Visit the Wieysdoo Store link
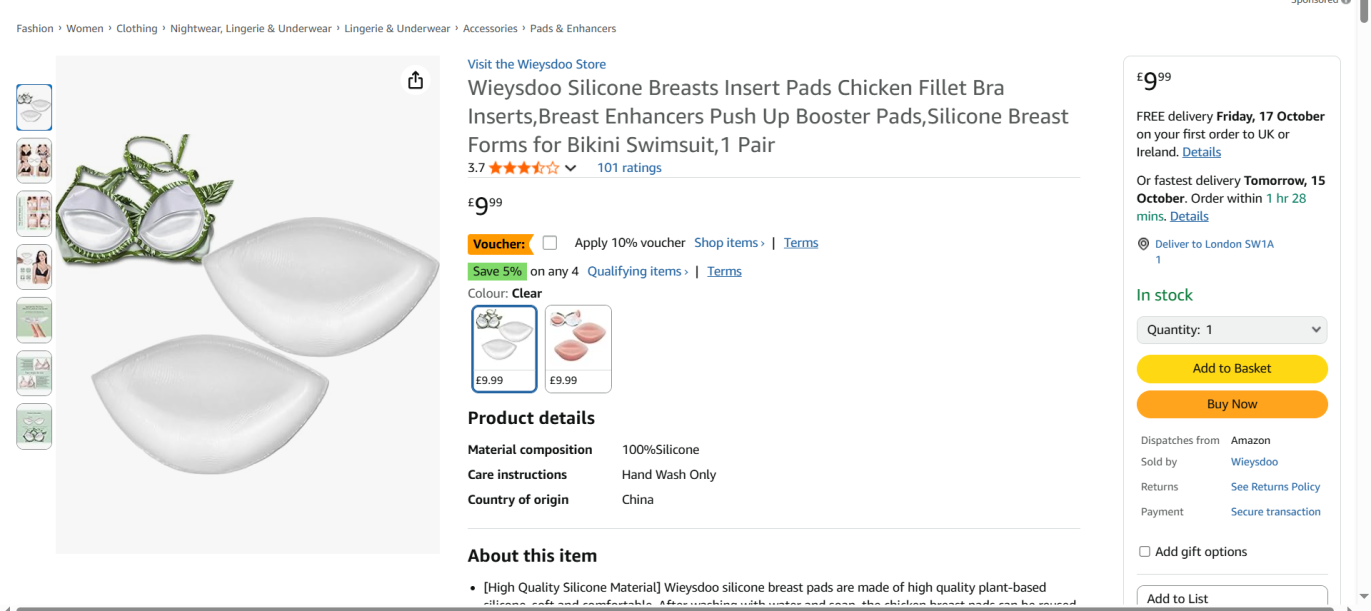The height and width of the screenshot is (611, 1371). pos(536,64)
